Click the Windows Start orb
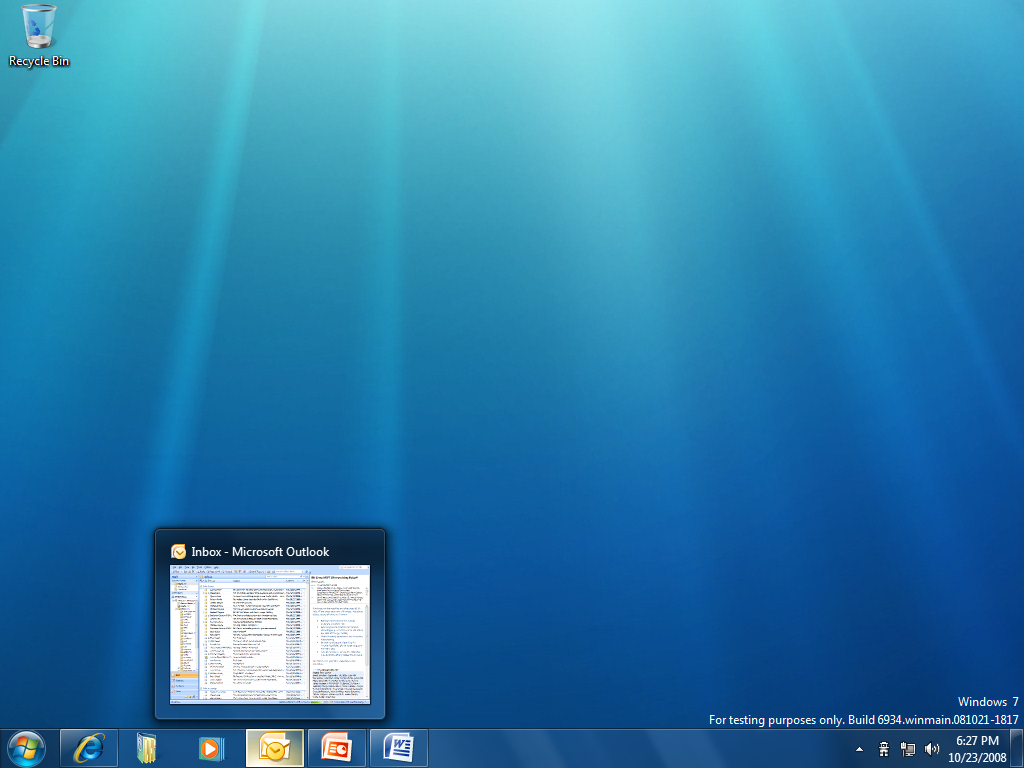 coord(26,747)
